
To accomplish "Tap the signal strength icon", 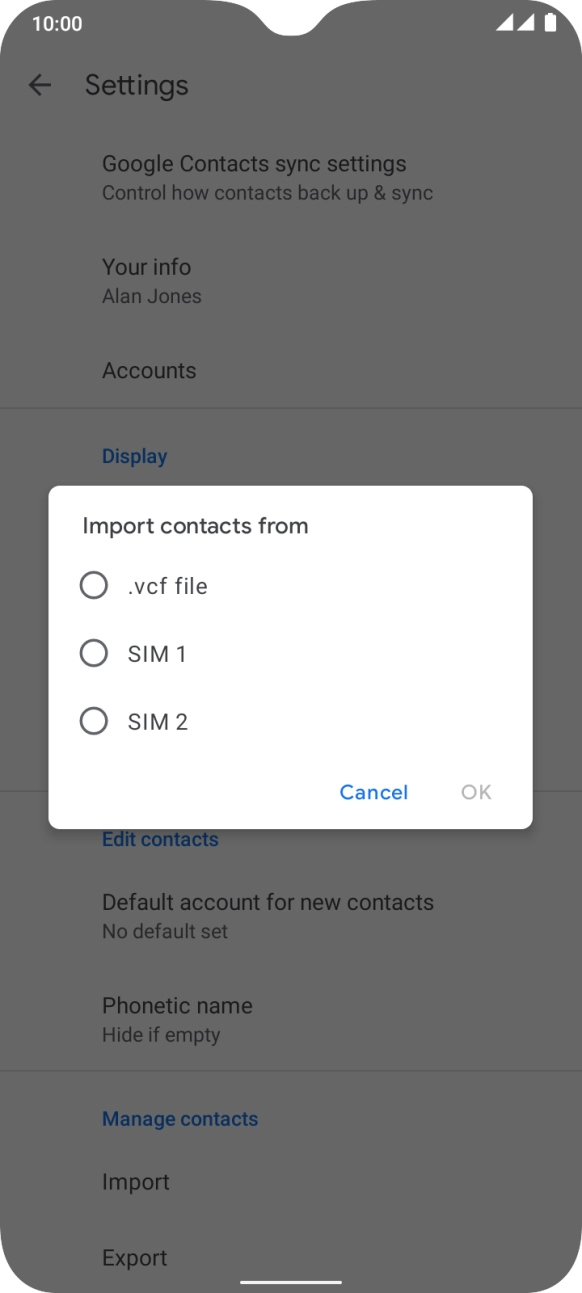I will tap(505, 23).
